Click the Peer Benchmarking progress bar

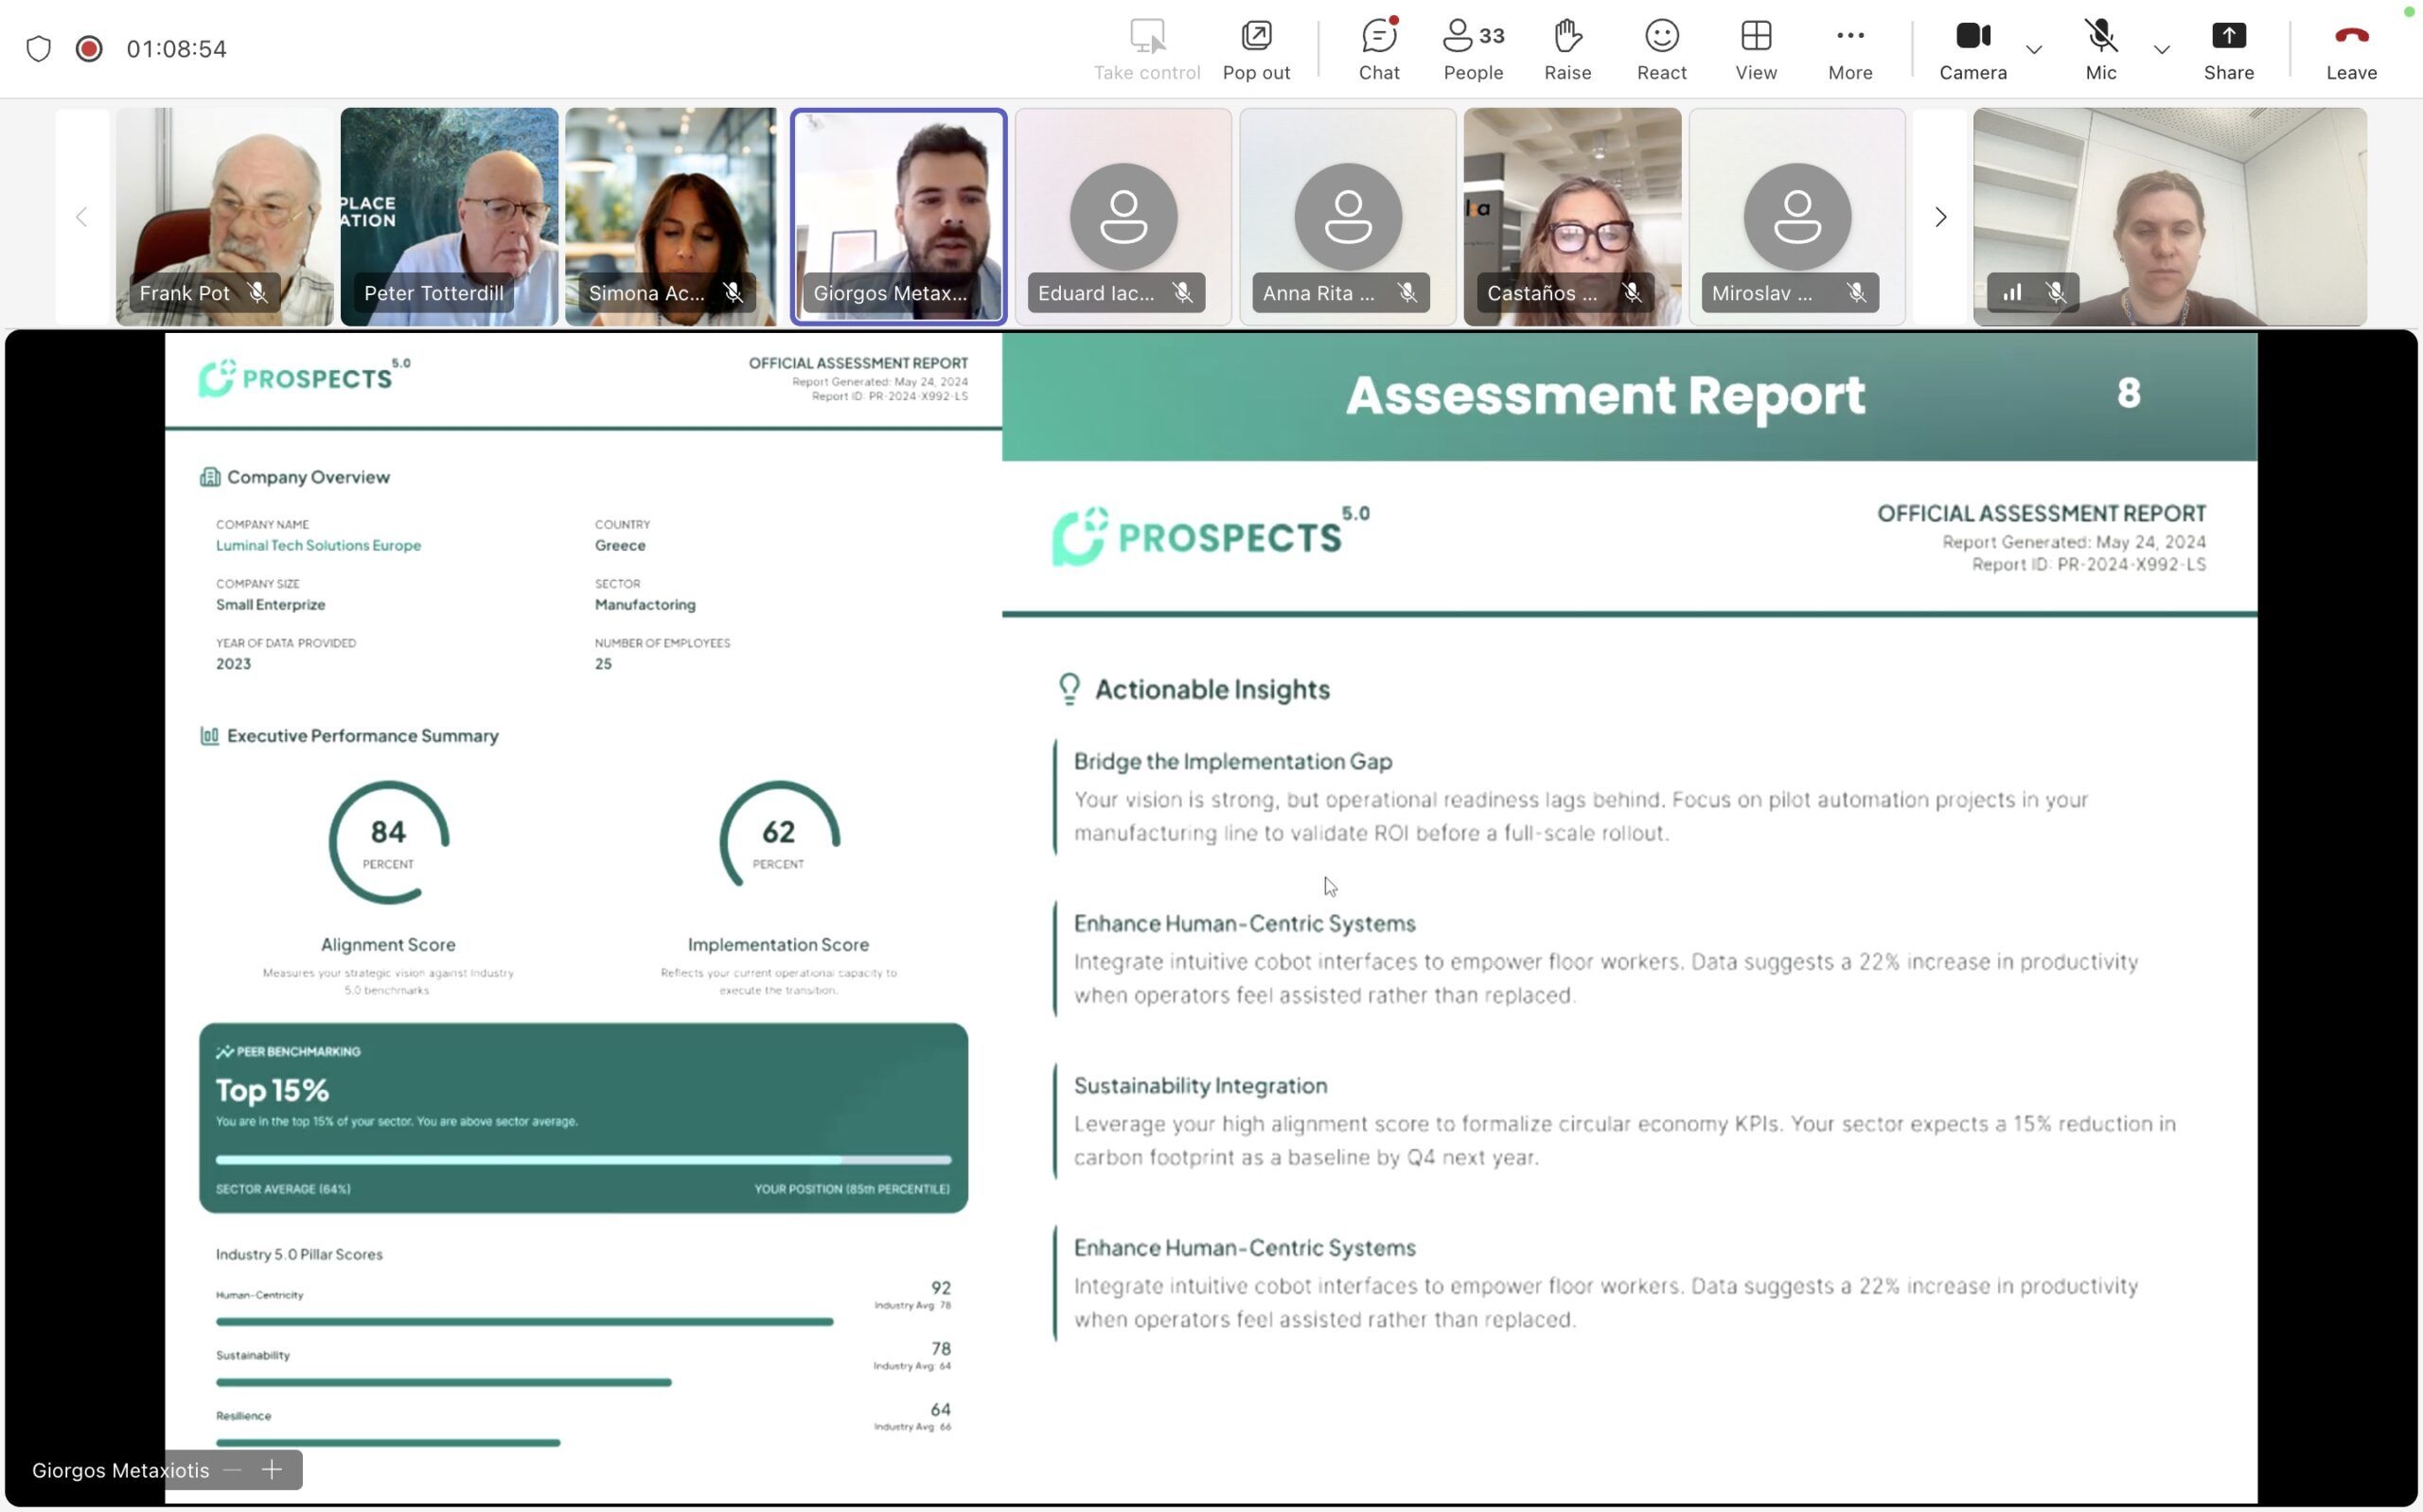583,1160
